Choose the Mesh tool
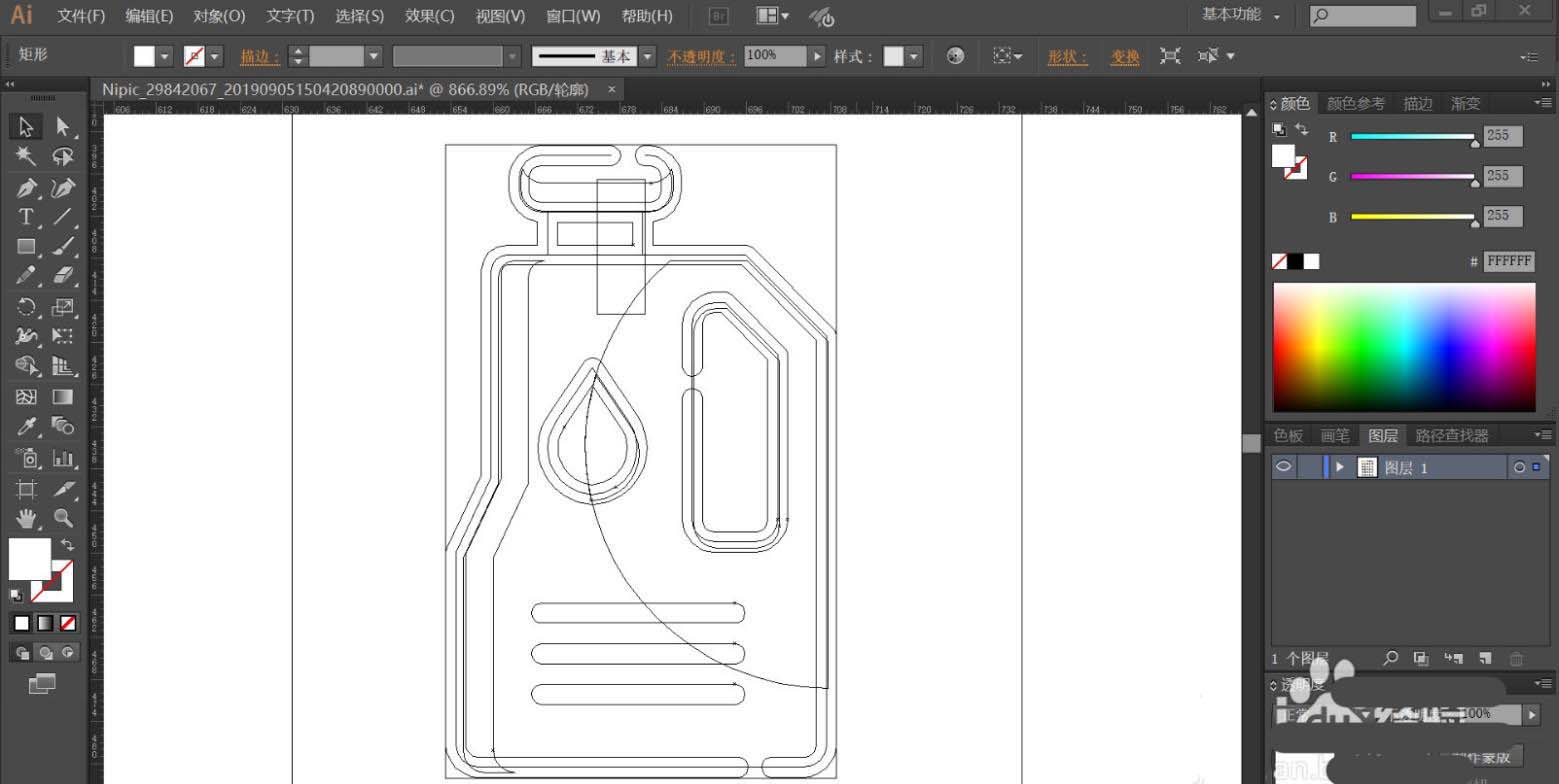 pyautogui.click(x=26, y=397)
